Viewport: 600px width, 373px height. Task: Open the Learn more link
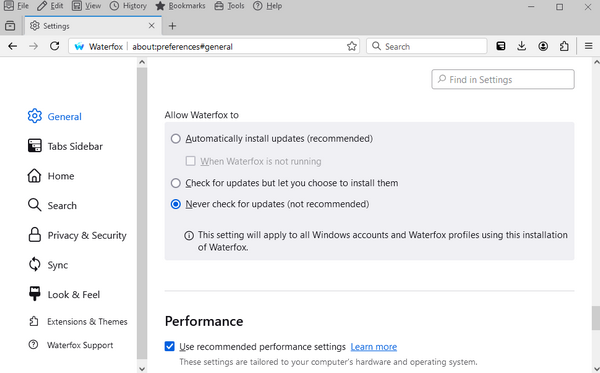(x=373, y=347)
